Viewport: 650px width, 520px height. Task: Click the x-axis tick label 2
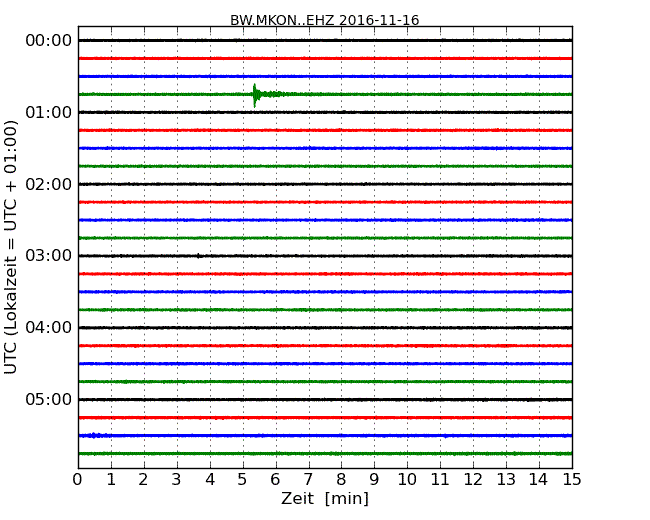point(143,480)
